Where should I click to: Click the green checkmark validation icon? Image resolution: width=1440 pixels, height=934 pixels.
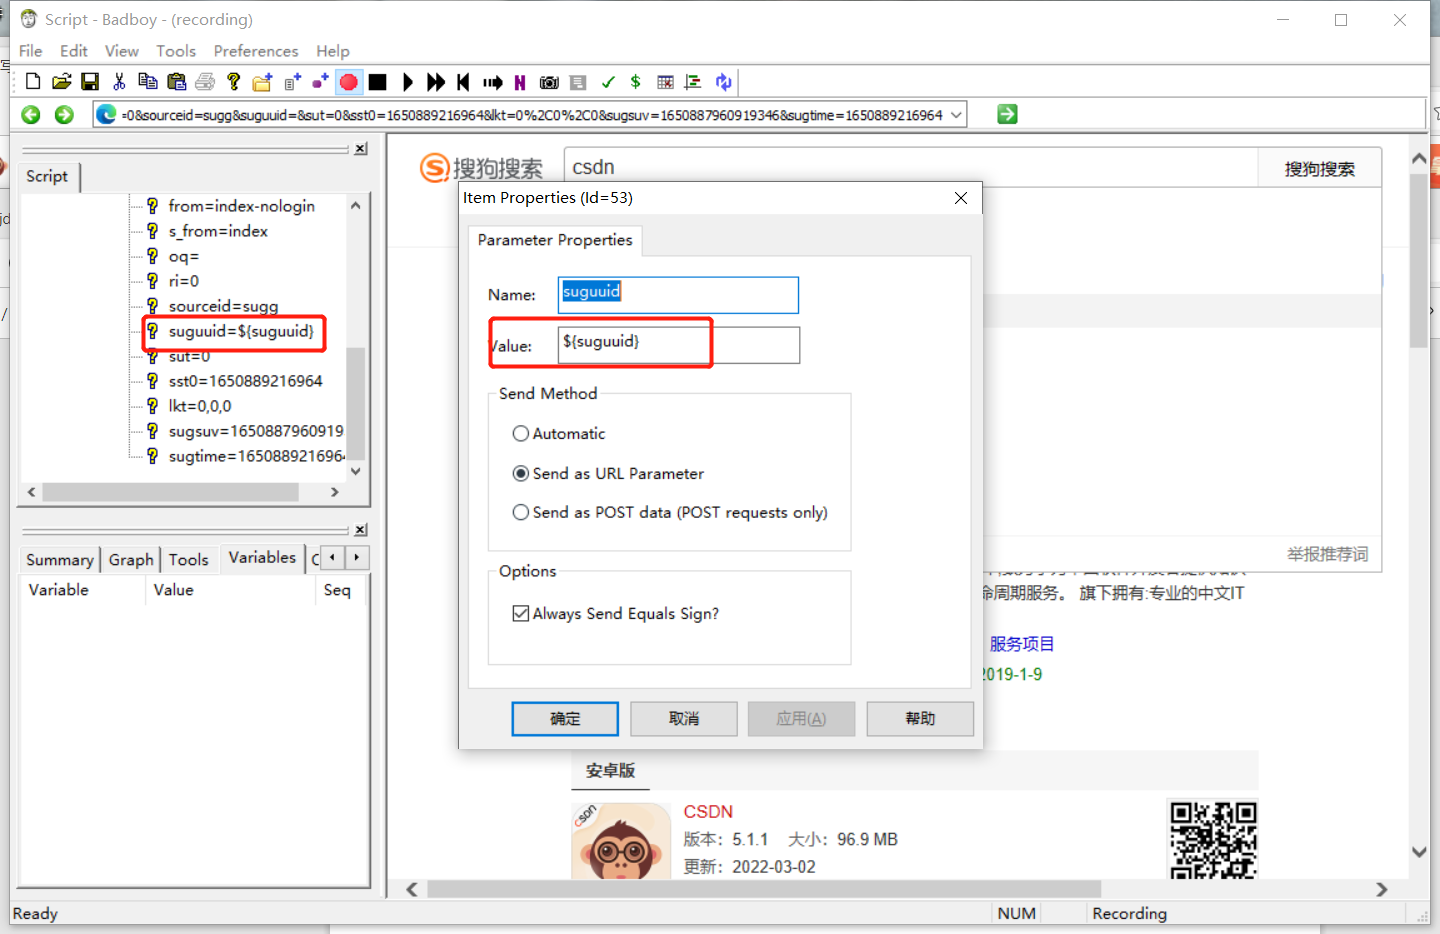607,82
